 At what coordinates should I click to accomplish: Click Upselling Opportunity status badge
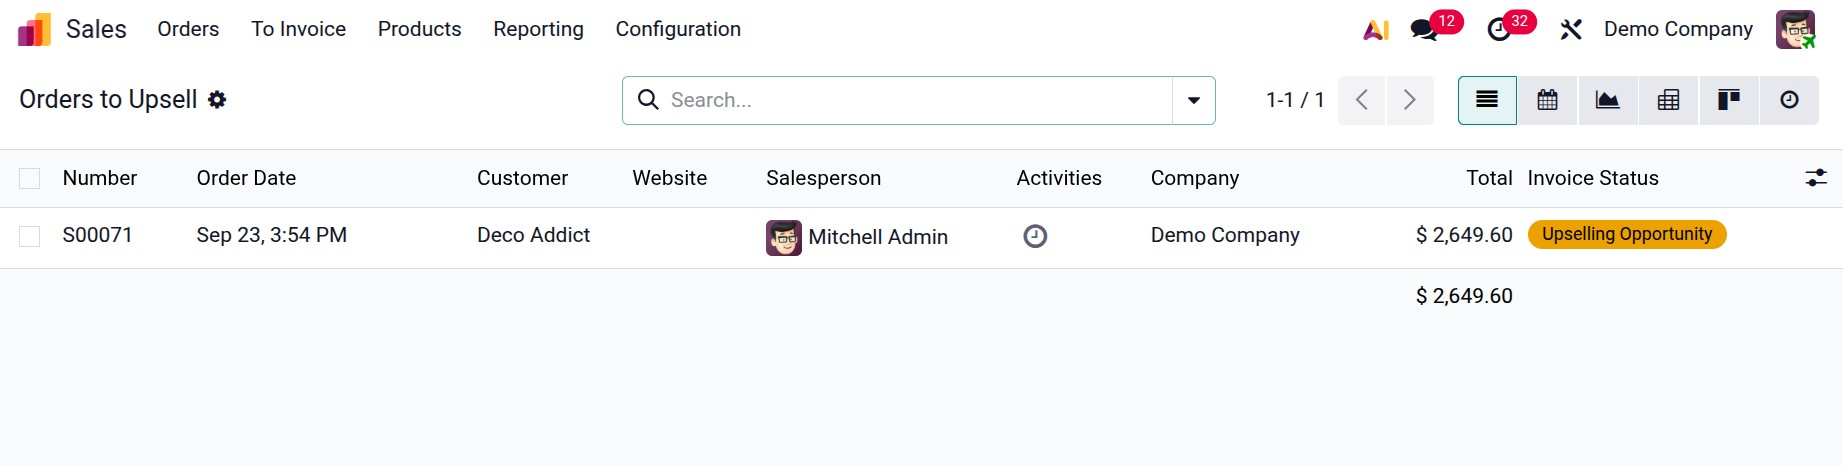[1626, 234]
